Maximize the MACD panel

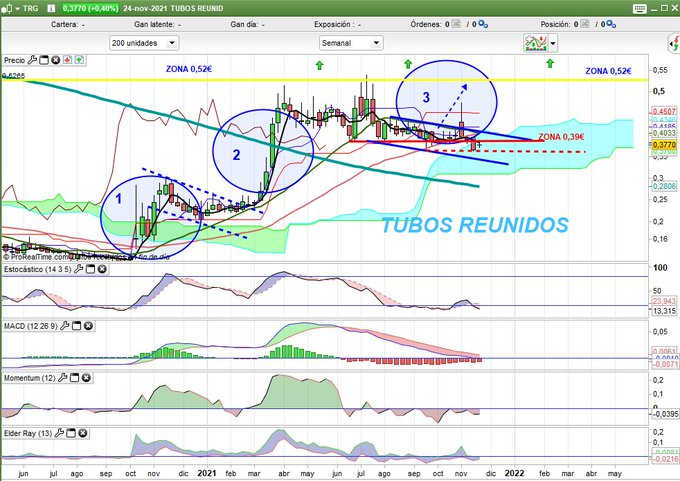click(x=76, y=326)
